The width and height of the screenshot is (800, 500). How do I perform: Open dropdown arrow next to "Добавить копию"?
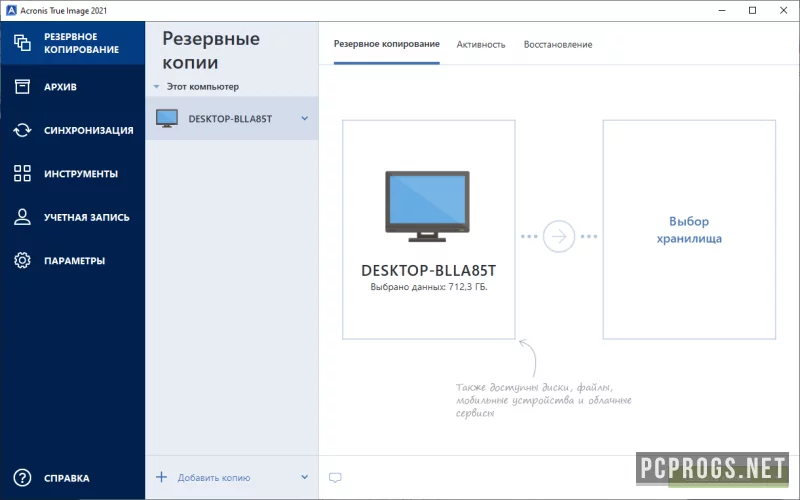coord(305,477)
